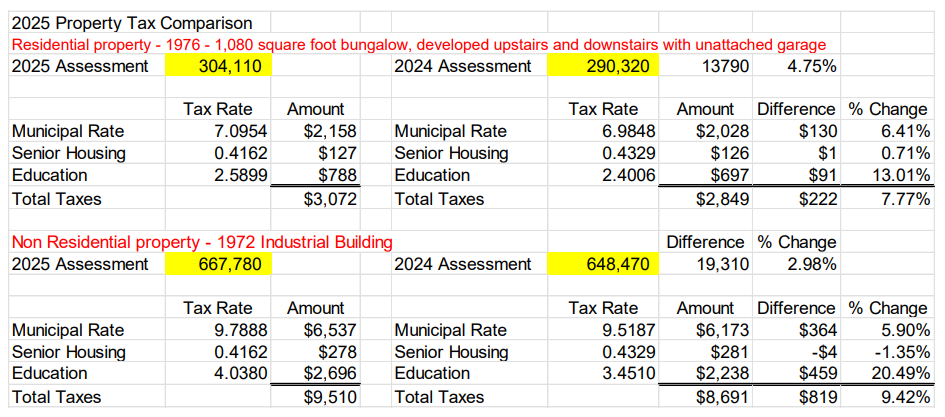
Task: Click the $819 total difference cell
Action: click(818, 397)
